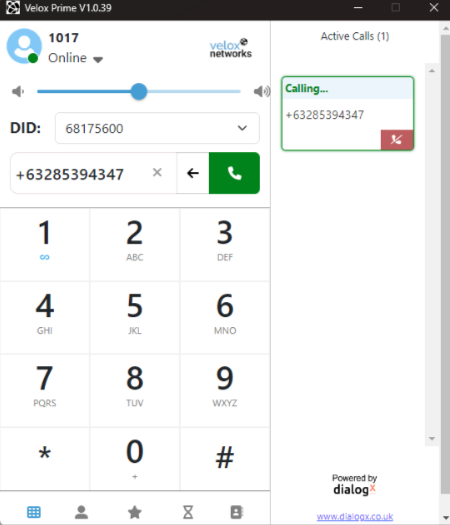Screen dimensions: 450x525
Task: Open the call history hourglass icon
Action: pos(188,512)
